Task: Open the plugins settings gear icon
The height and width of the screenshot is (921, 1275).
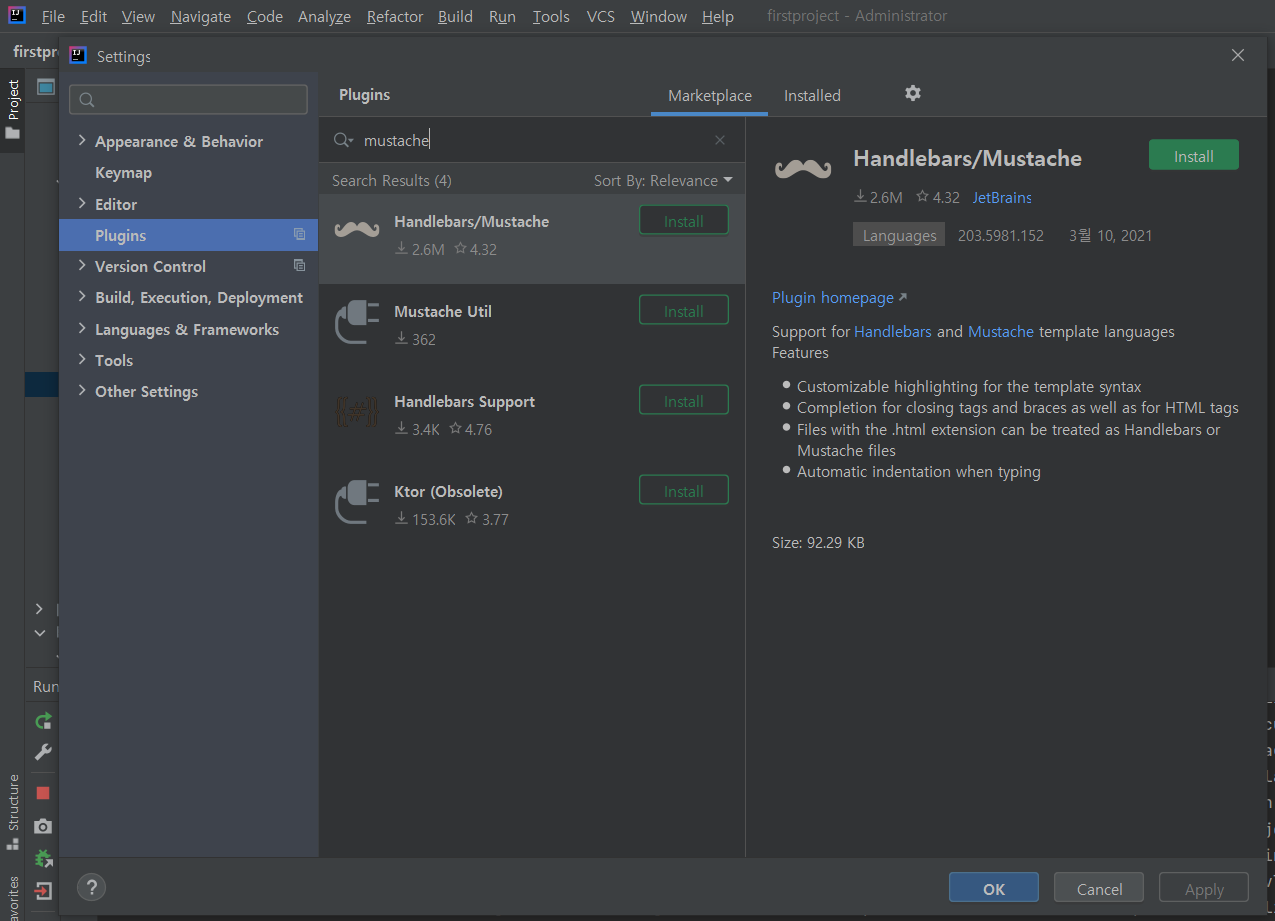Action: pyautogui.click(x=912, y=93)
